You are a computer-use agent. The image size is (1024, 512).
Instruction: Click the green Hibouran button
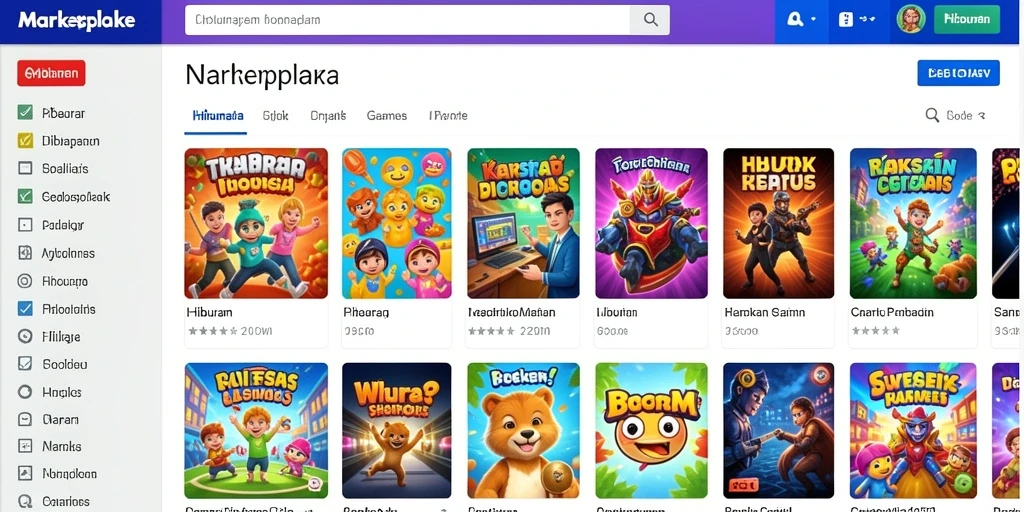coord(967,20)
